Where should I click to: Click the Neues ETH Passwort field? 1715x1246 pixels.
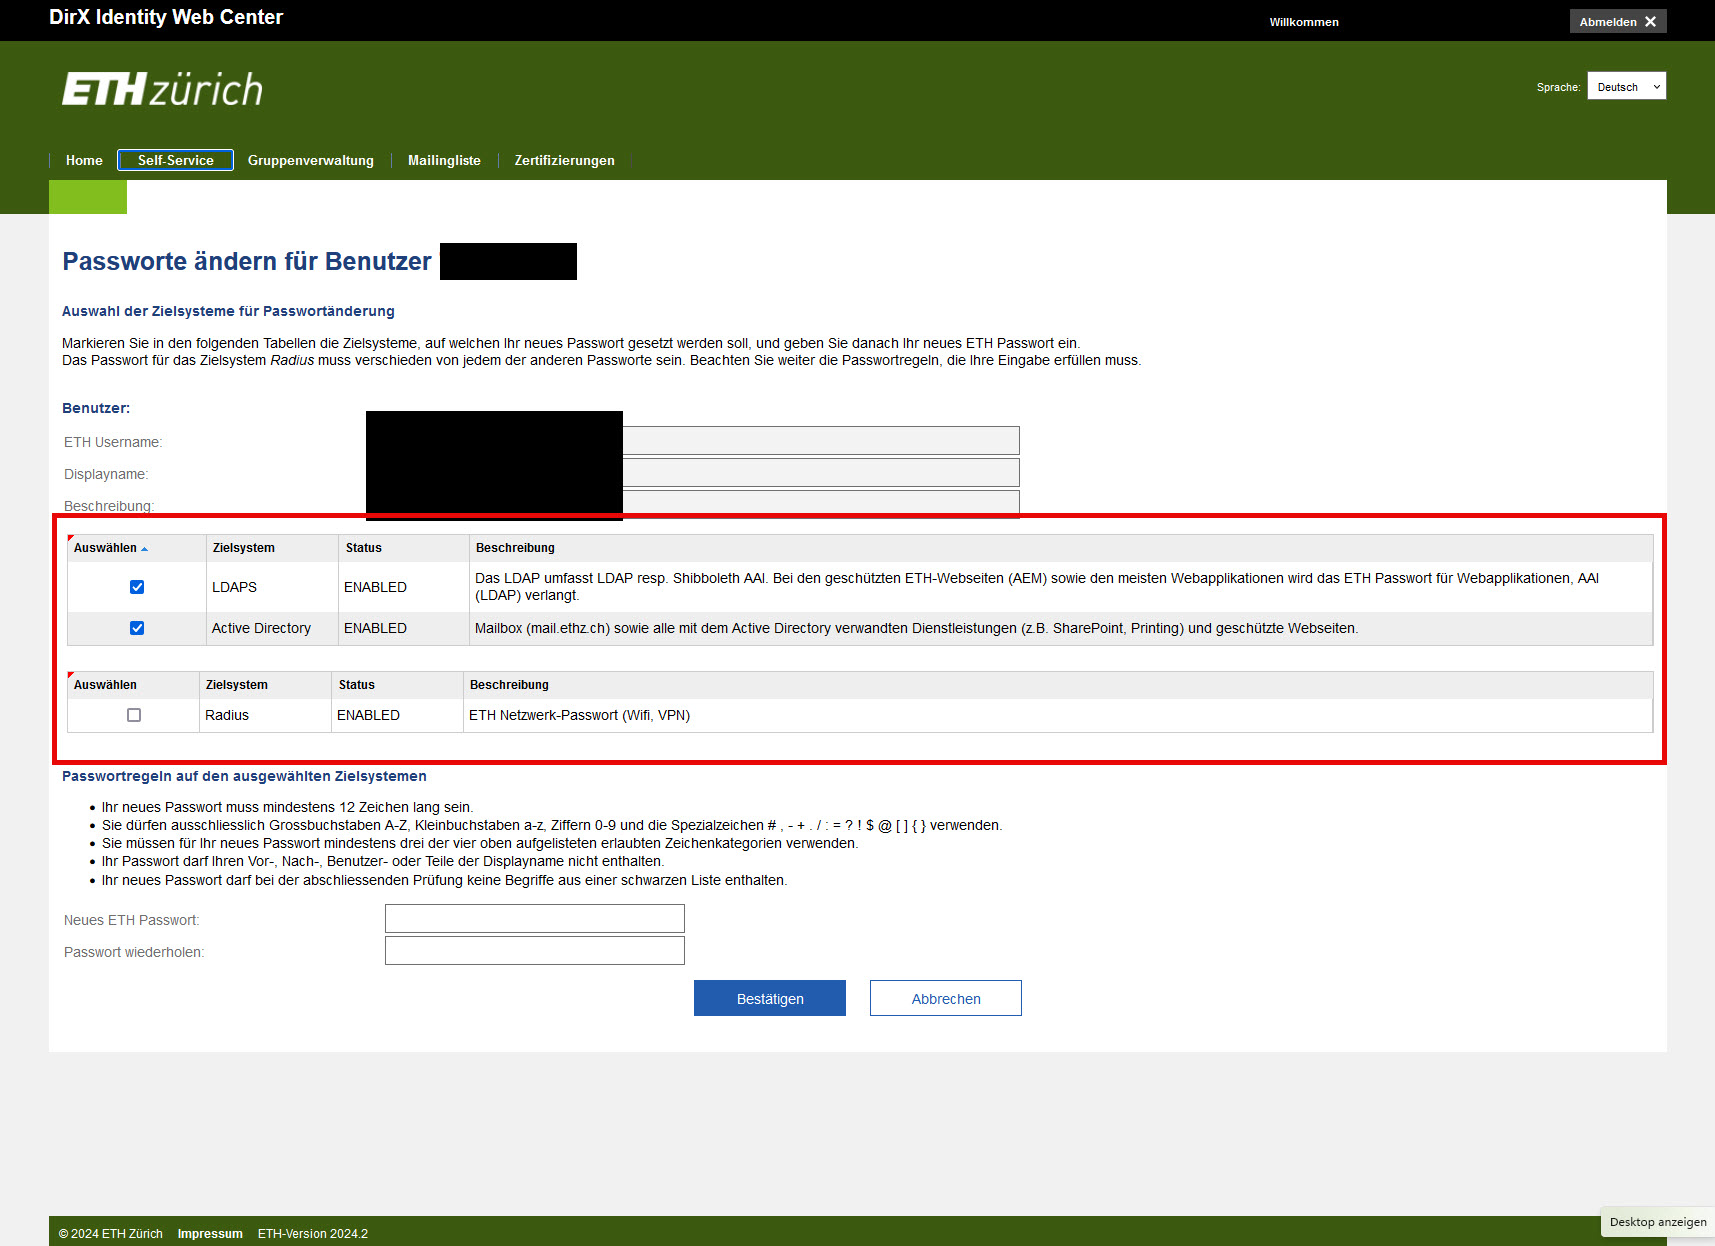tap(535, 919)
